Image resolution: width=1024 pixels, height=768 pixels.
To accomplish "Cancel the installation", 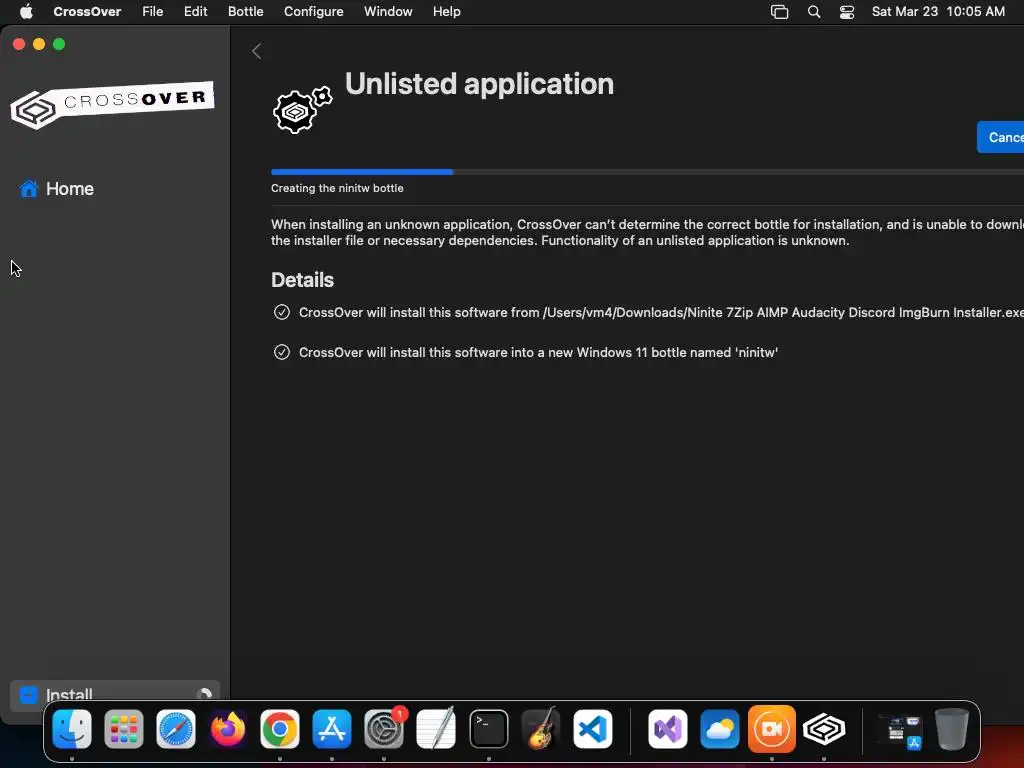I will 1000,137.
